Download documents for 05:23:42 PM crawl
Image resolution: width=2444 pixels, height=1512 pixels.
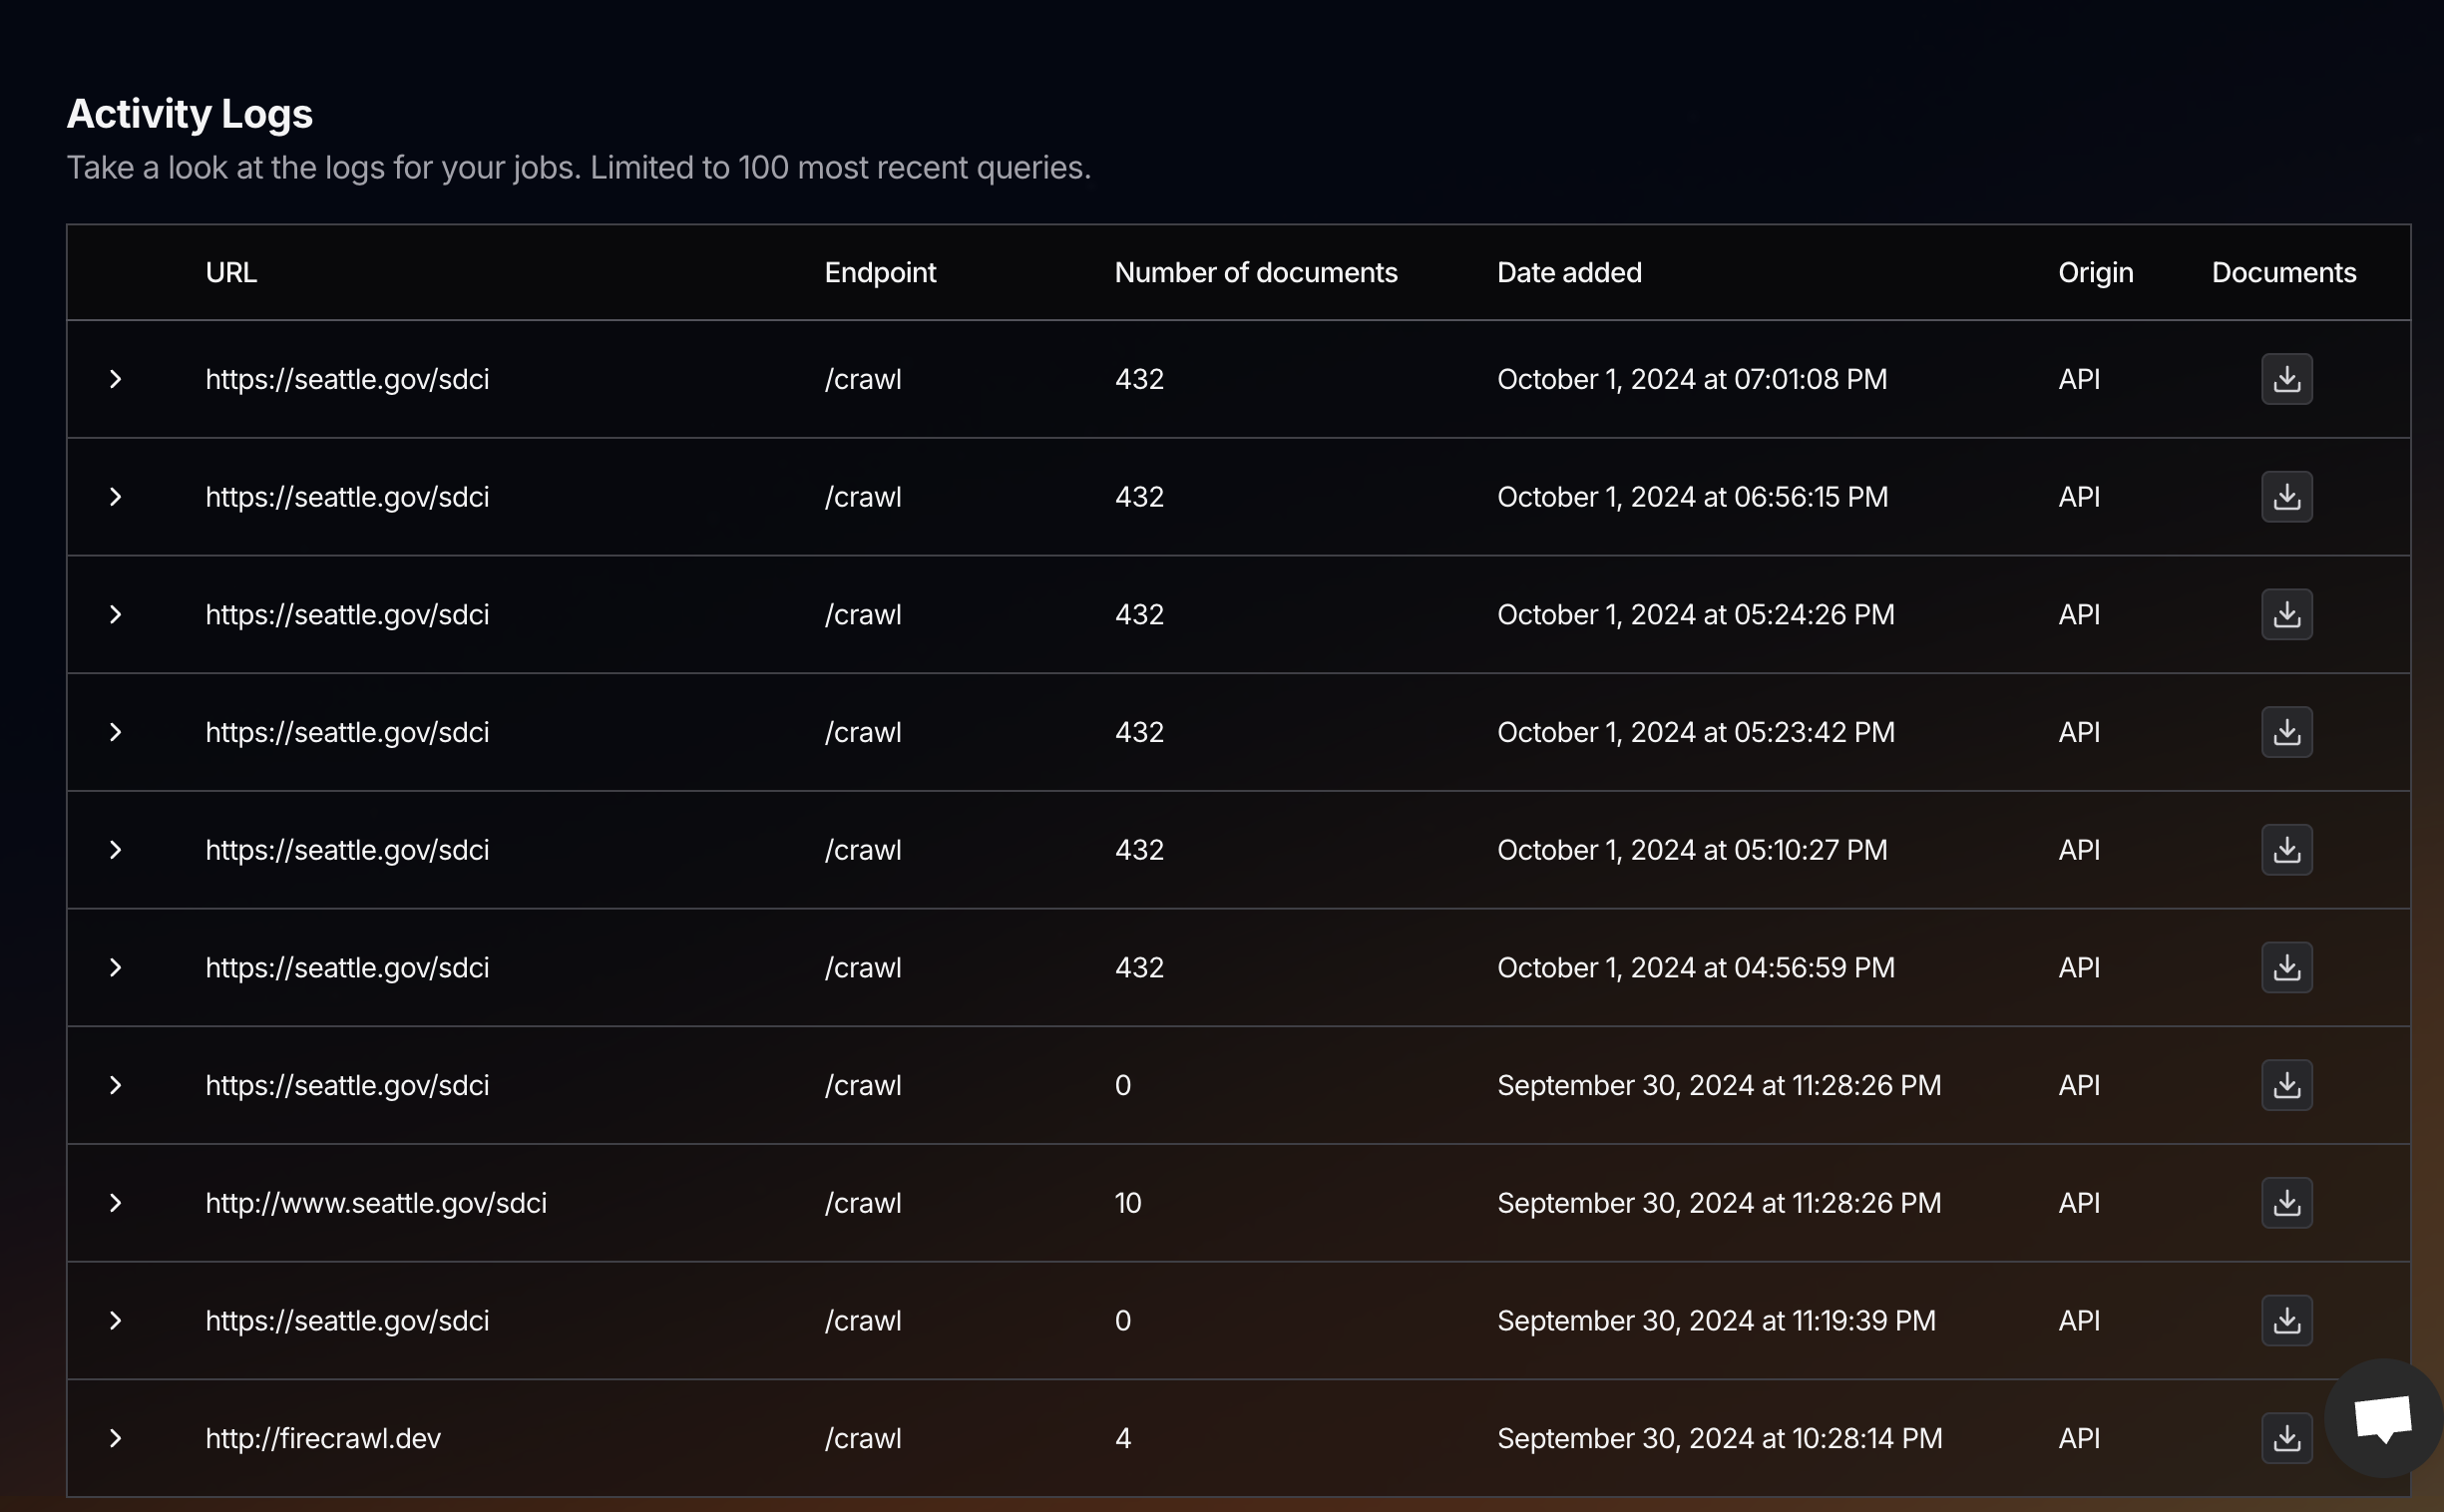pyautogui.click(x=2286, y=732)
